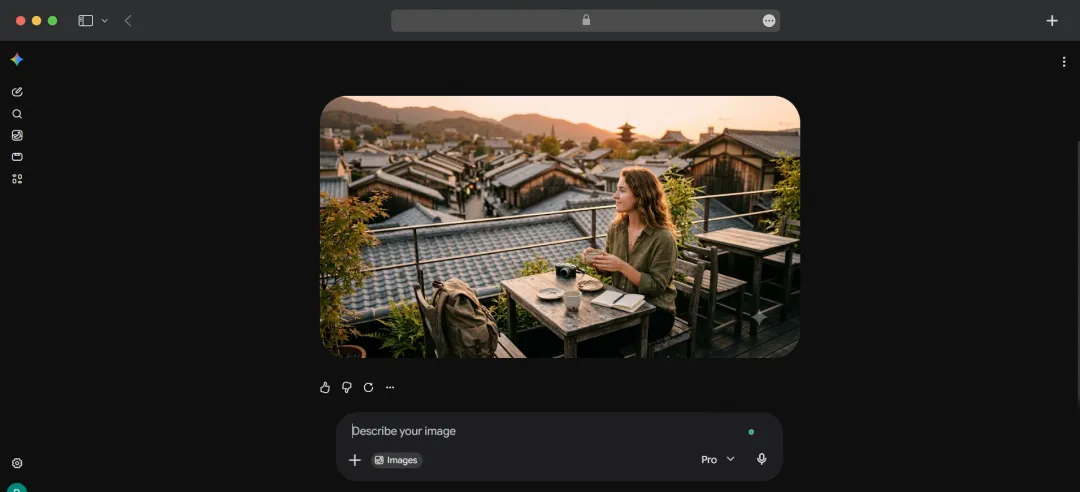This screenshot has width=1080, height=492.
Task: Open search from the magnifier sidebar icon
Action: [x=17, y=114]
